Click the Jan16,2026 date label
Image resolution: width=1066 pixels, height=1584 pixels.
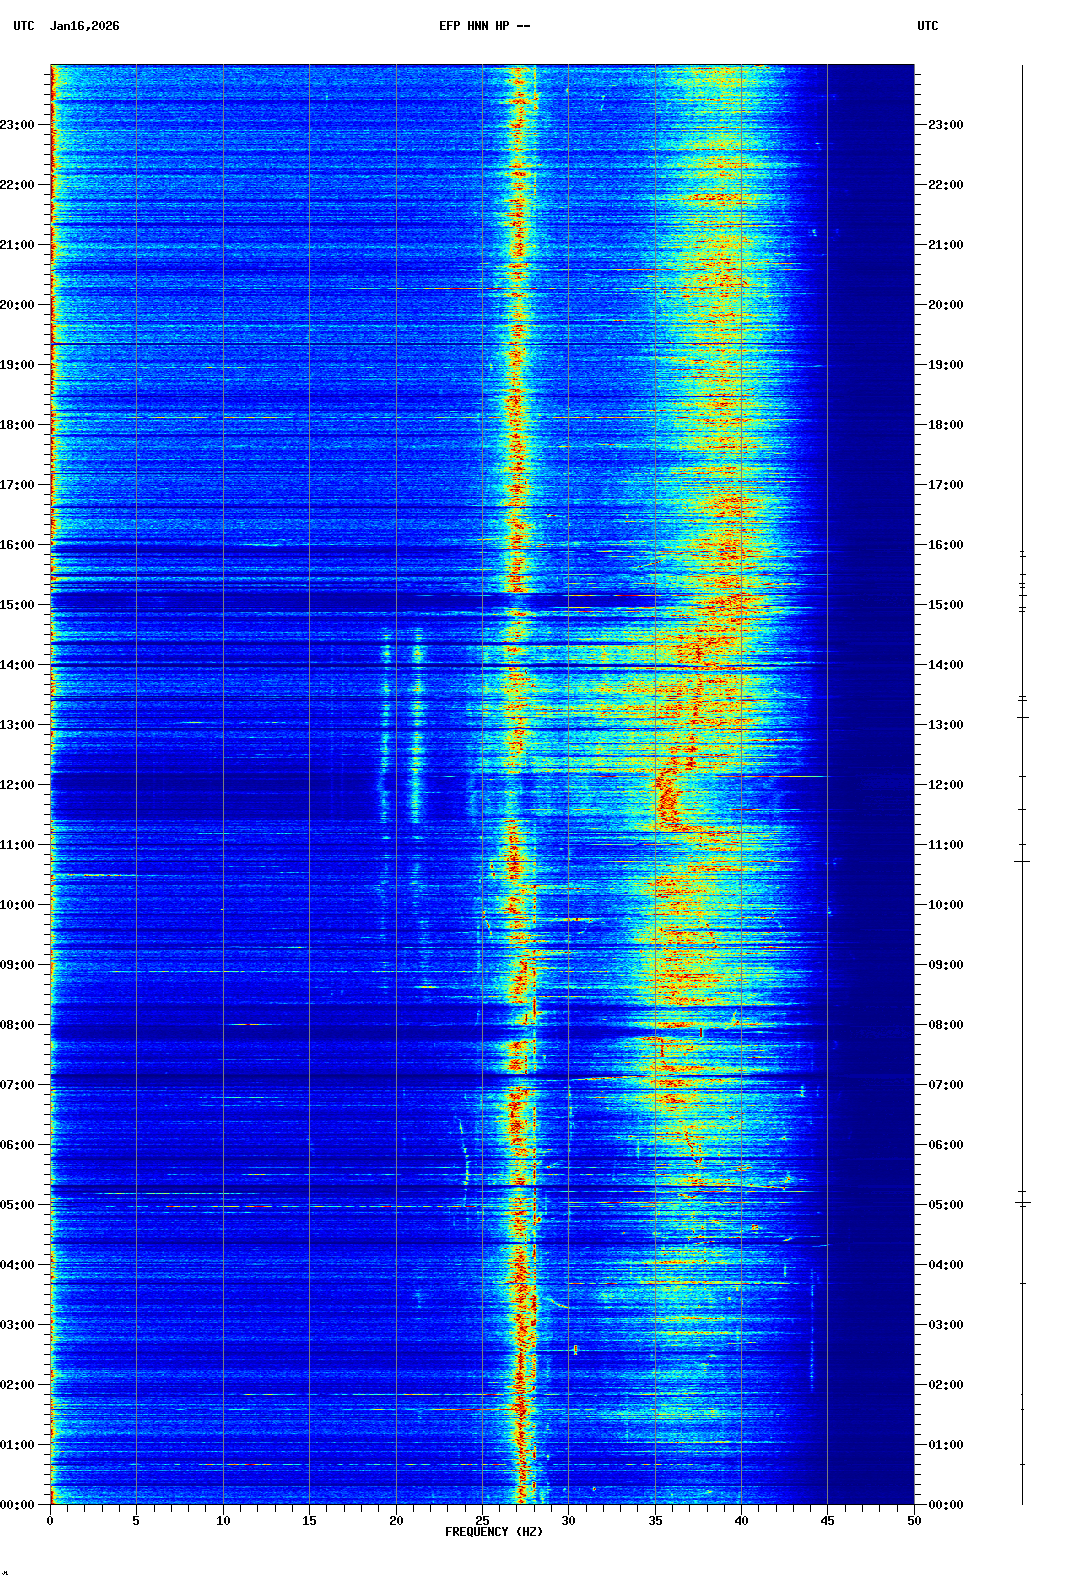84,26
